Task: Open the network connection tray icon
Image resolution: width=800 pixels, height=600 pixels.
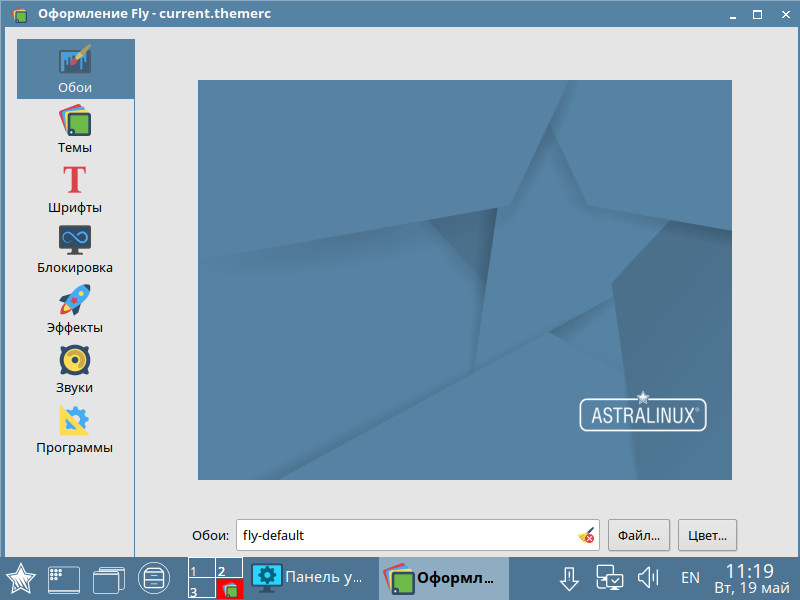Action: [610, 578]
